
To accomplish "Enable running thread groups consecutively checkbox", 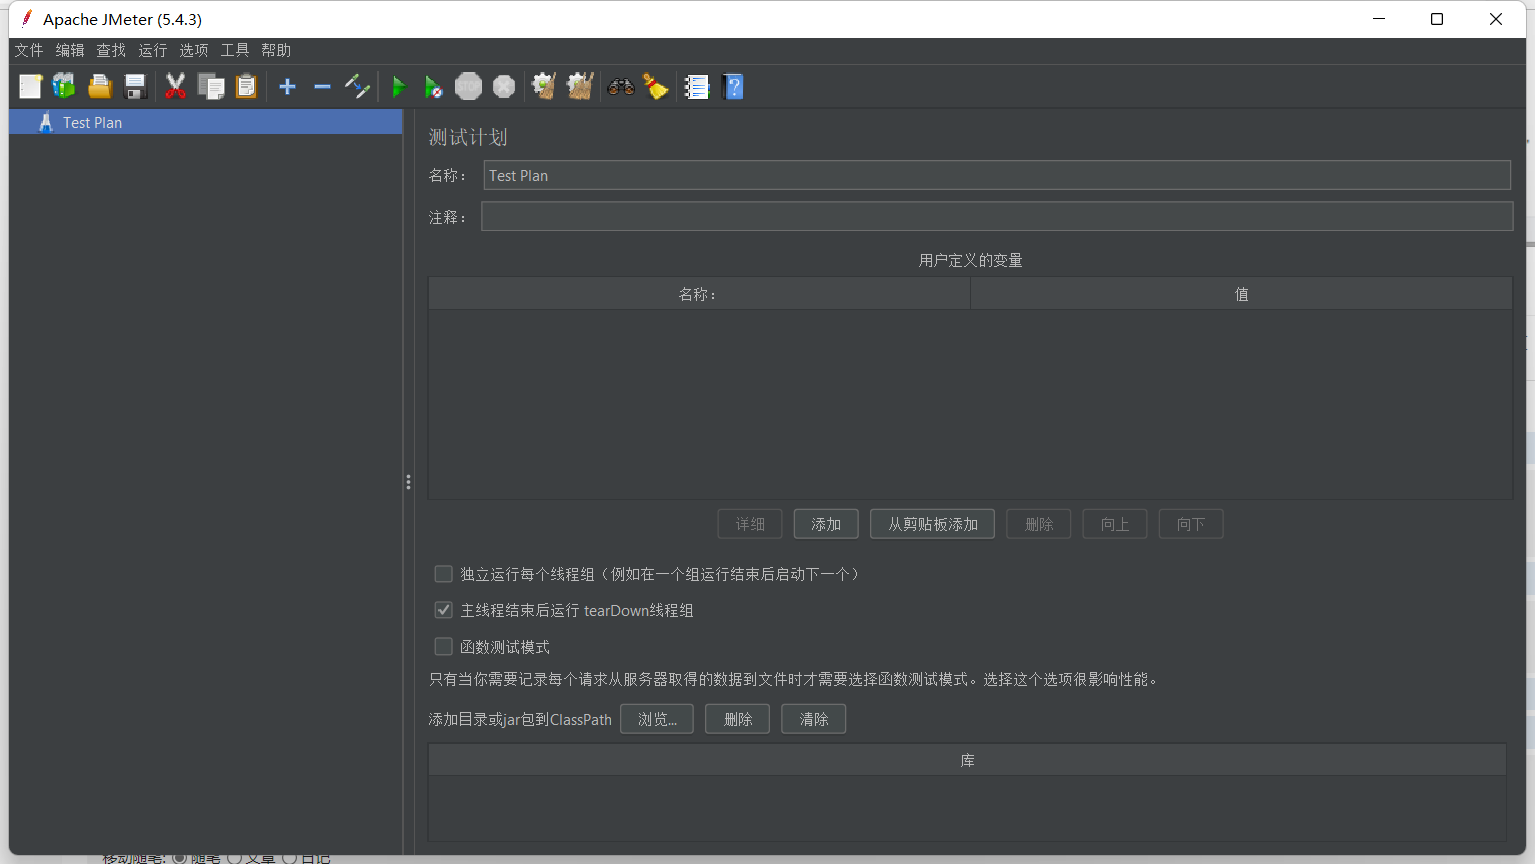I will tap(443, 573).
